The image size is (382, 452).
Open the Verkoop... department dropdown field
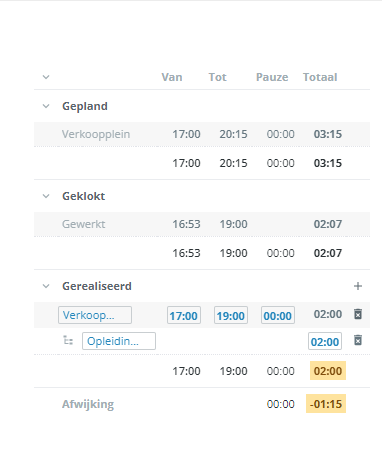pos(95,315)
